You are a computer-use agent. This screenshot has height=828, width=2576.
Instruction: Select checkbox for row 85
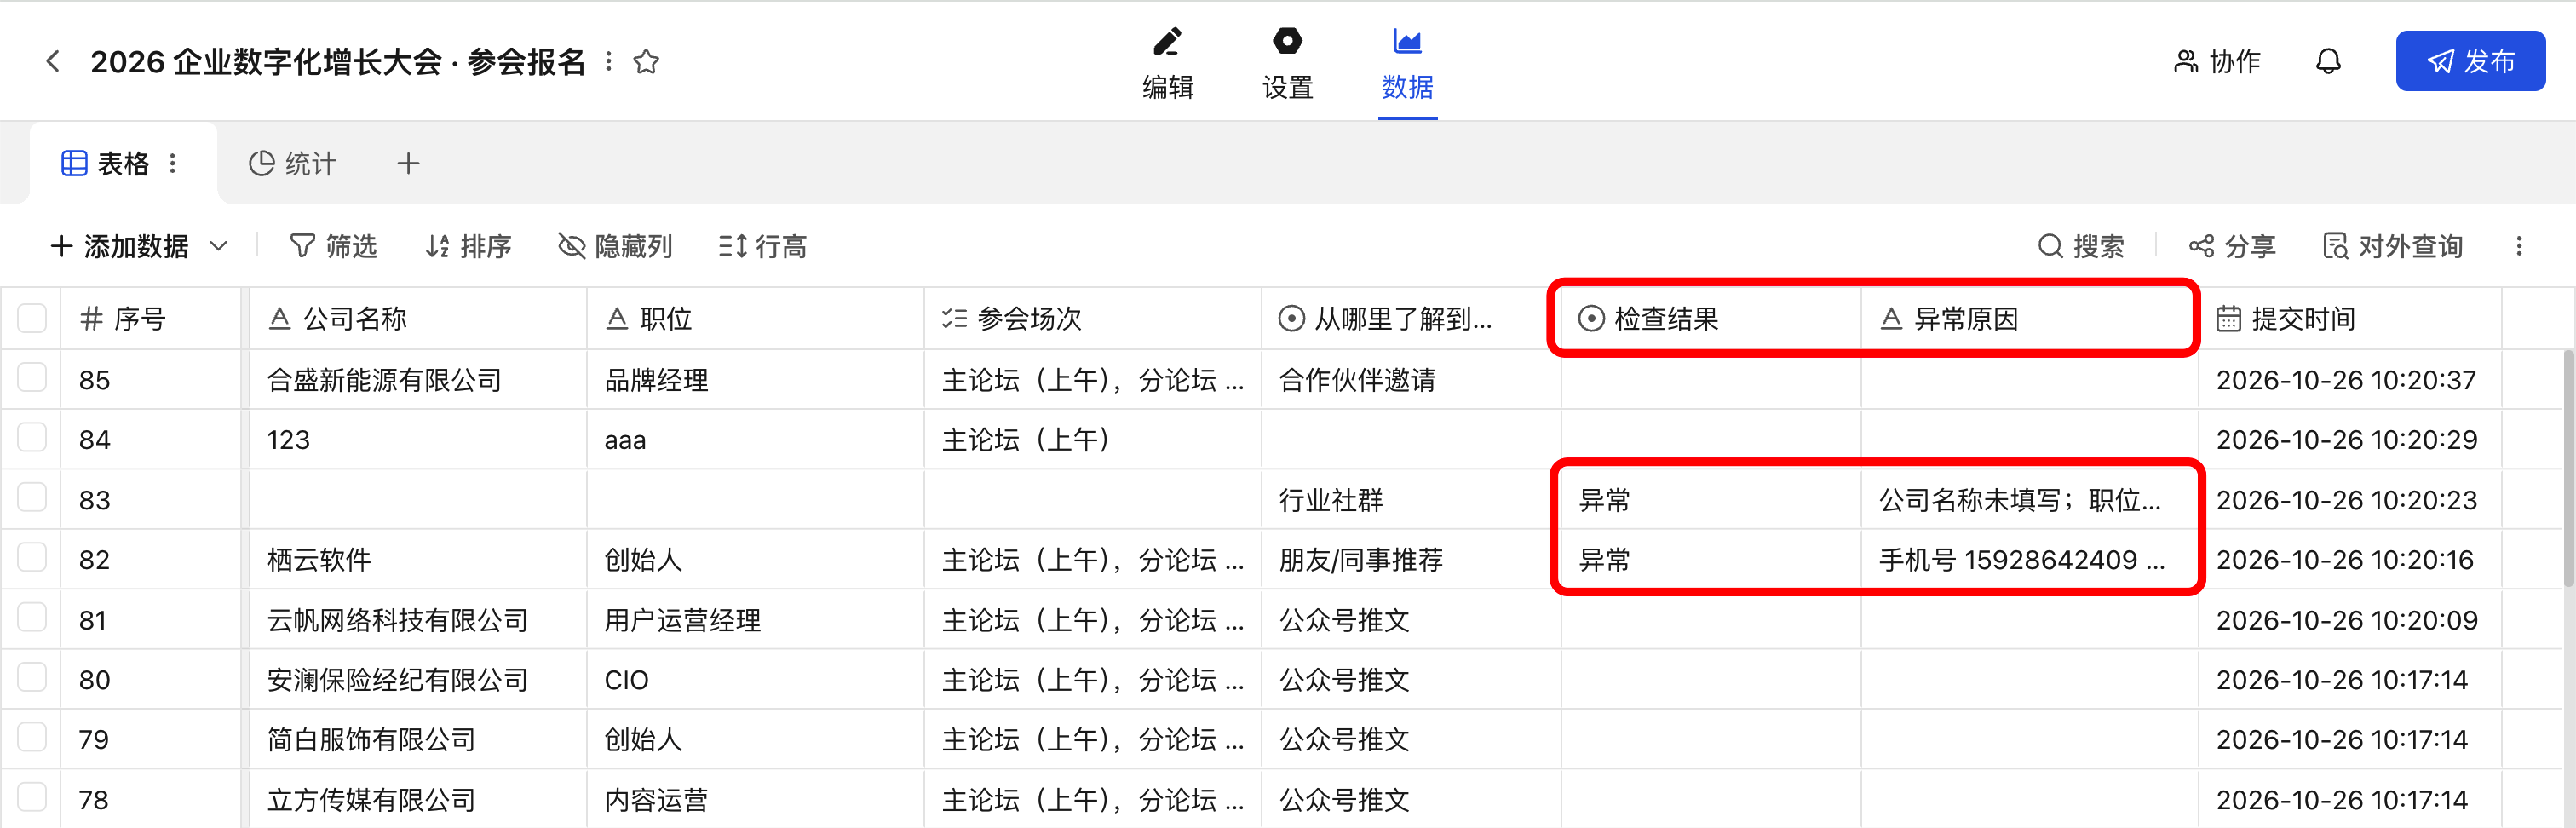coord(32,378)
